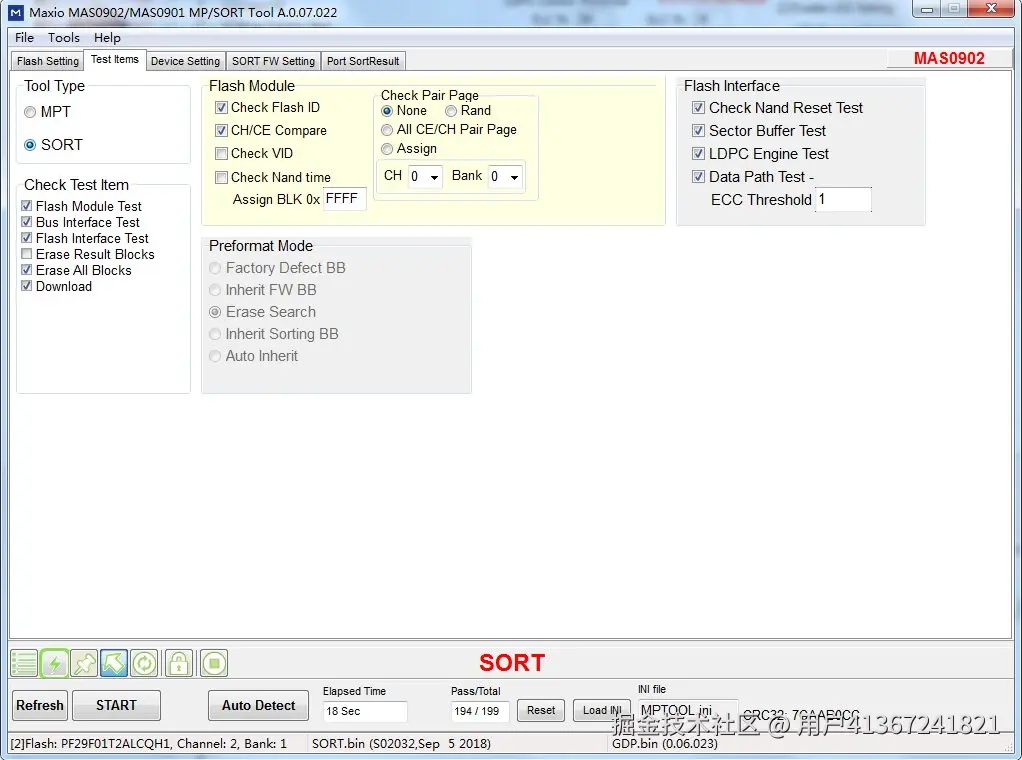
Task: Open the File menu
Action: click(x=24, y=38)
